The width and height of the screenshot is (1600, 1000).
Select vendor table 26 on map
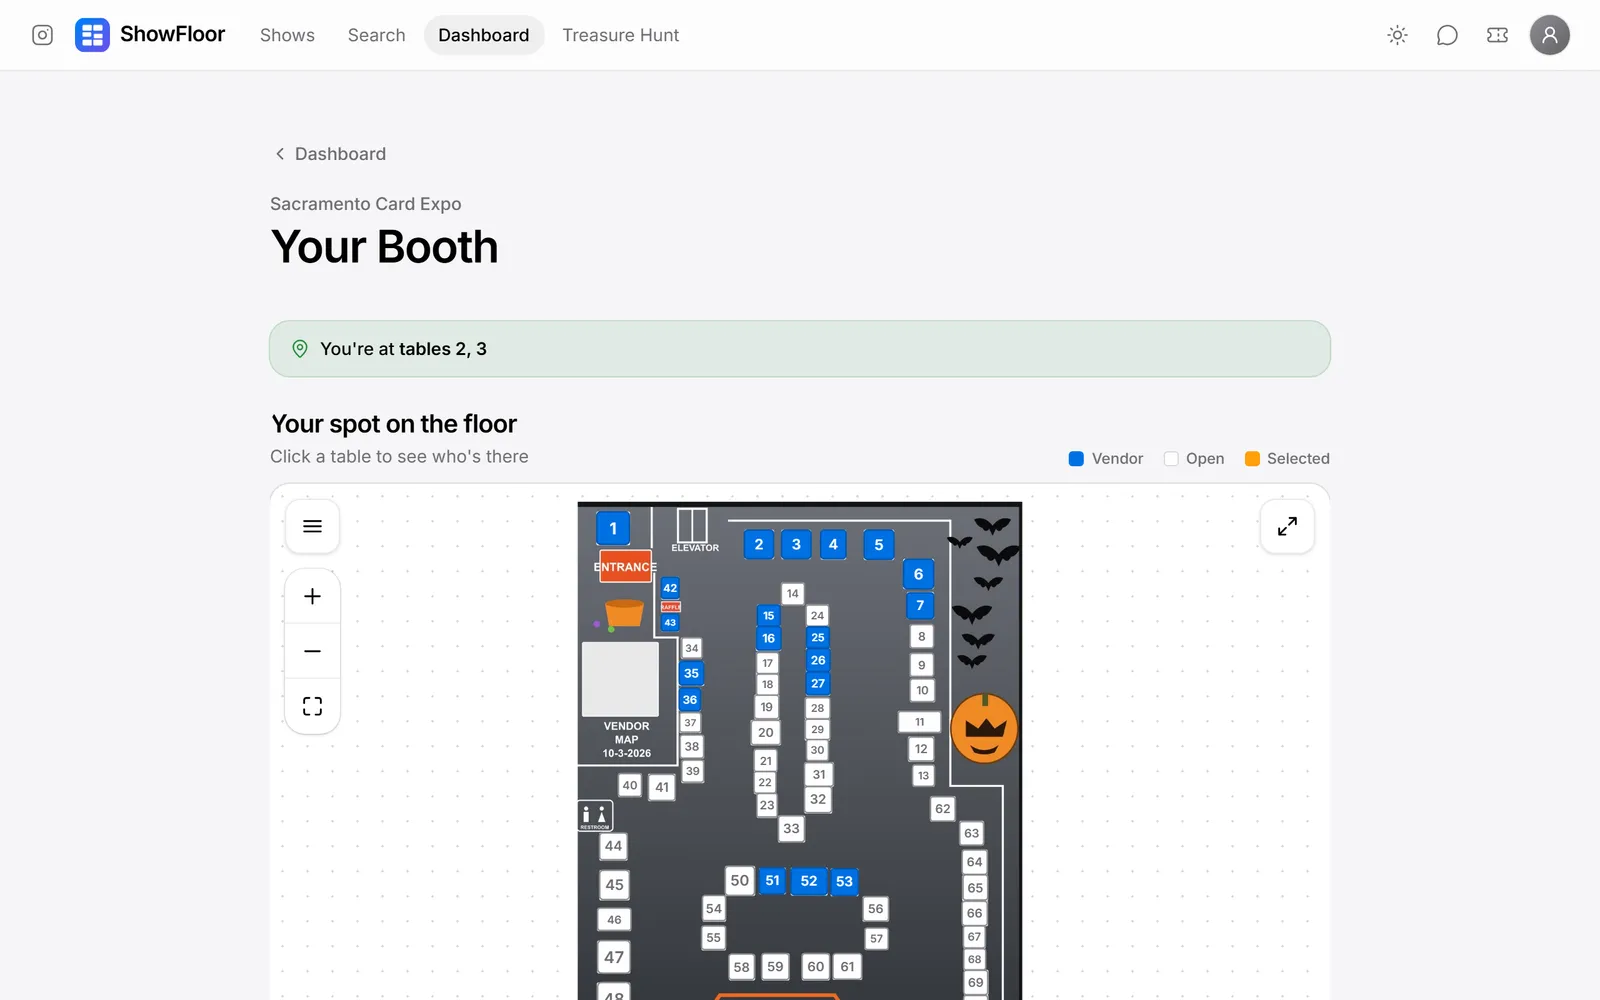818,660
